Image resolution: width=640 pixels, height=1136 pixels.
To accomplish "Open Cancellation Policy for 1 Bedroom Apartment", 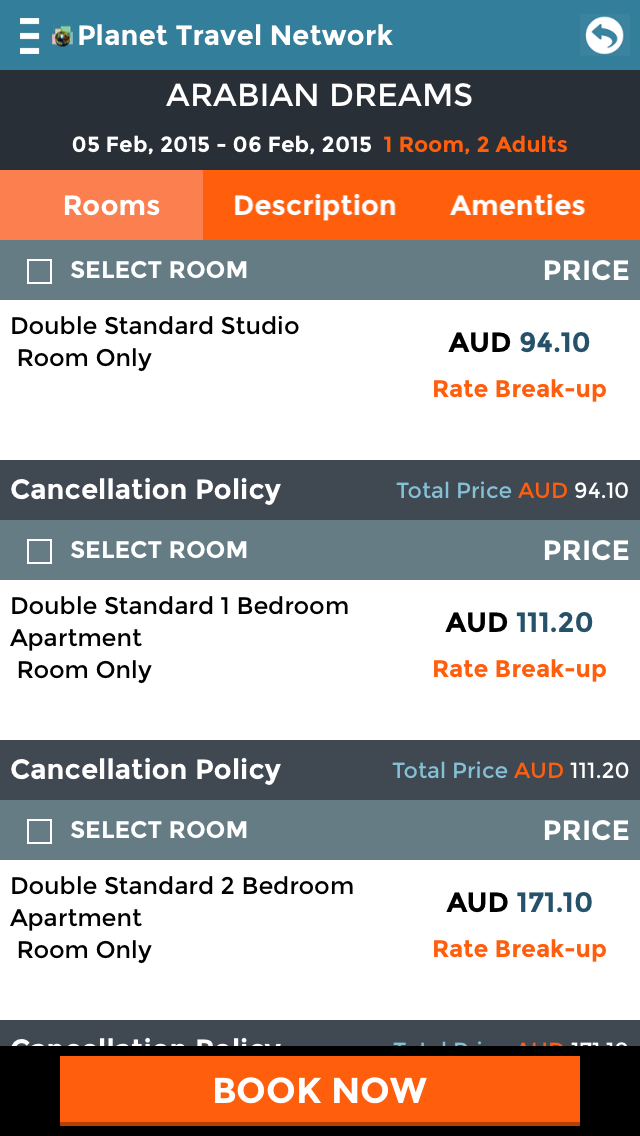I will click(x=146, y=770).
